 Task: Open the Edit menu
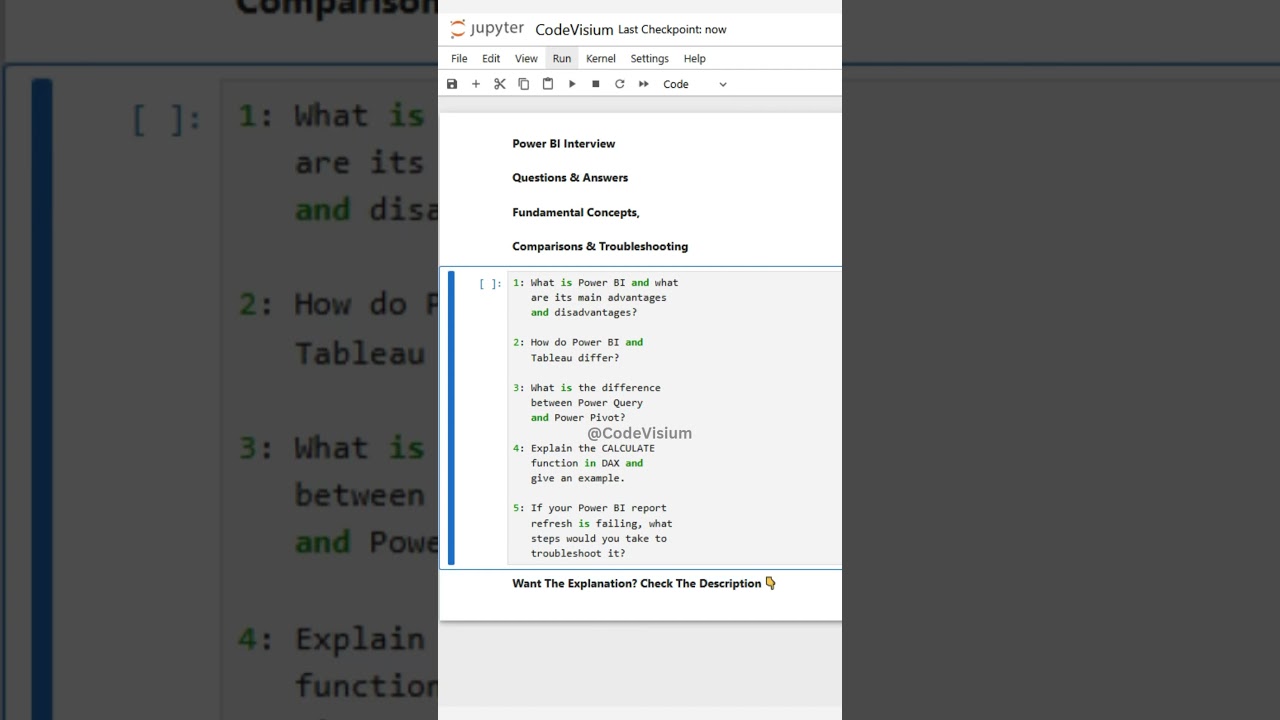491,59
